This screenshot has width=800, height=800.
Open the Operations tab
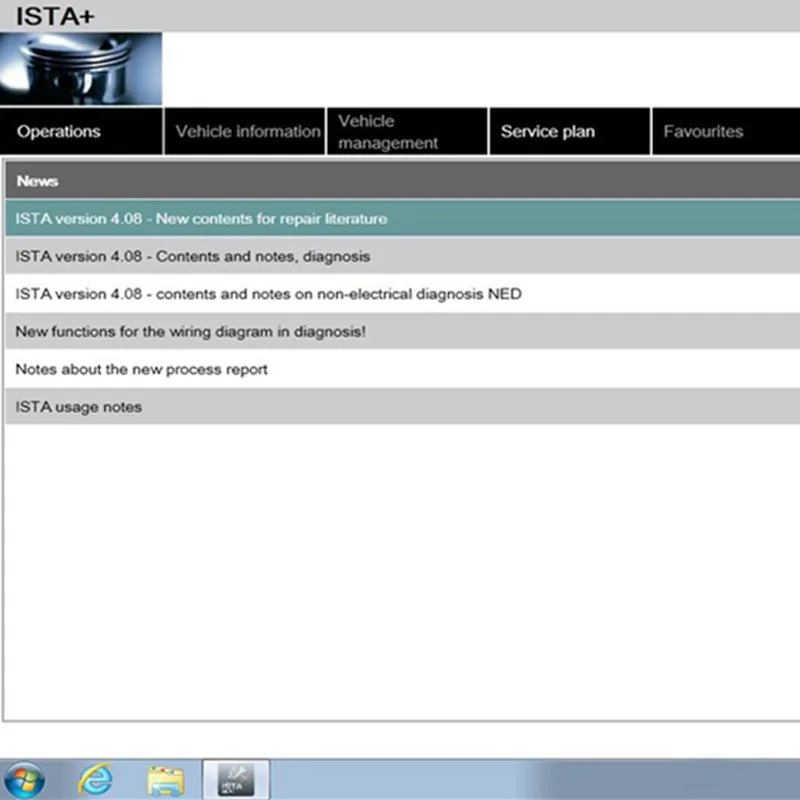coord(81,131)
